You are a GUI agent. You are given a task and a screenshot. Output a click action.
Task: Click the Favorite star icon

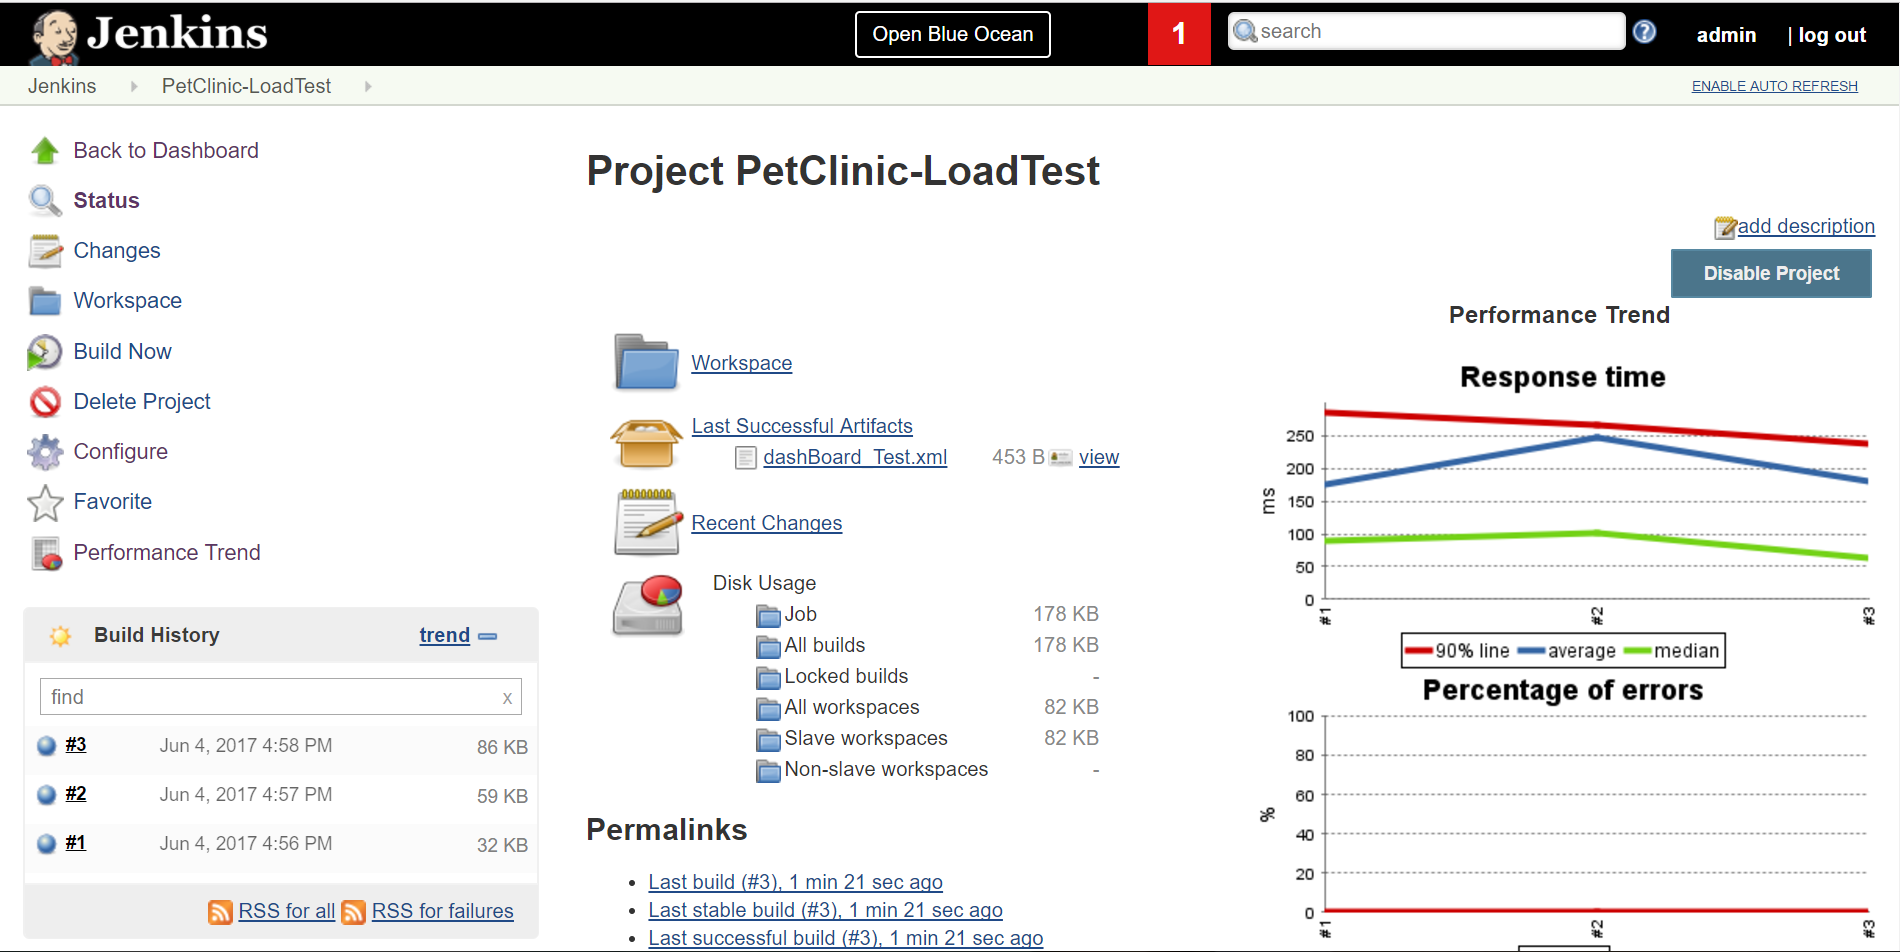(45, 502)
